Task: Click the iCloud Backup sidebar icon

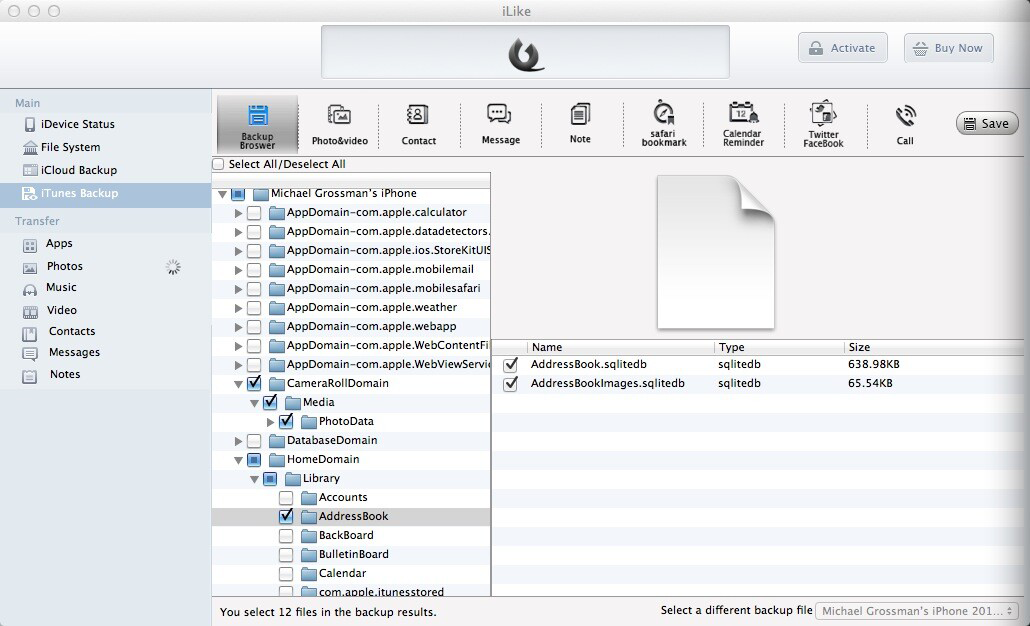Action: [x=30, y=170]
